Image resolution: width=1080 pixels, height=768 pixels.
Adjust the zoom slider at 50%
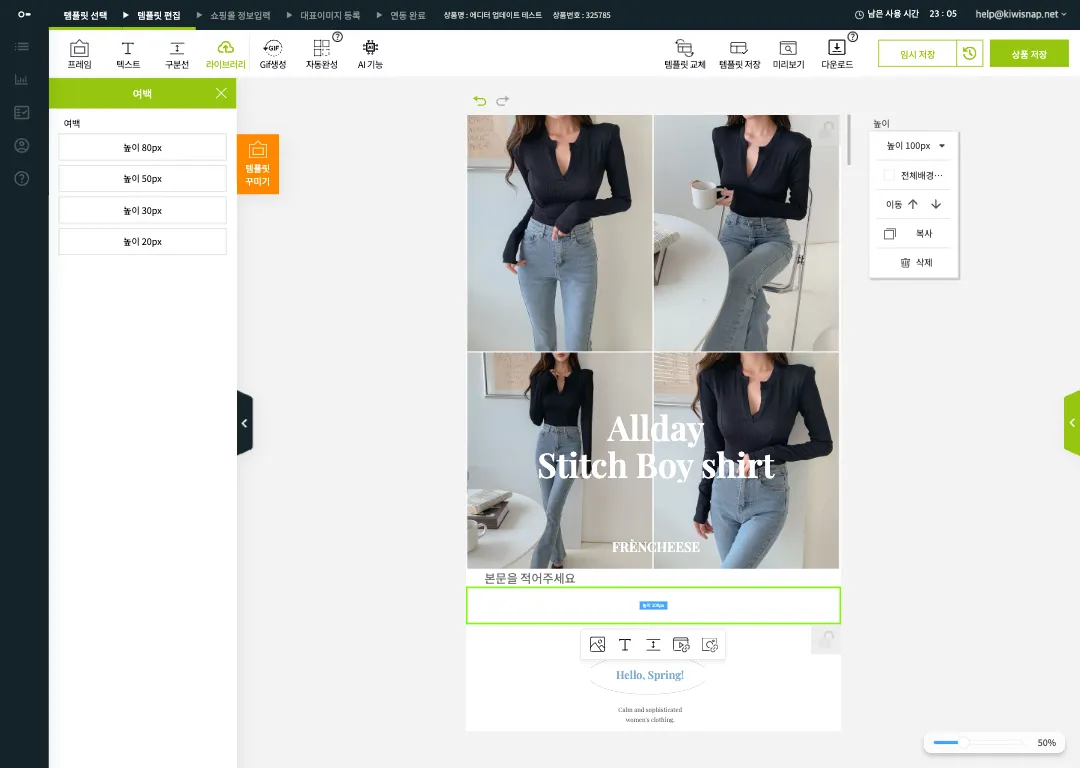coord(965,743)
